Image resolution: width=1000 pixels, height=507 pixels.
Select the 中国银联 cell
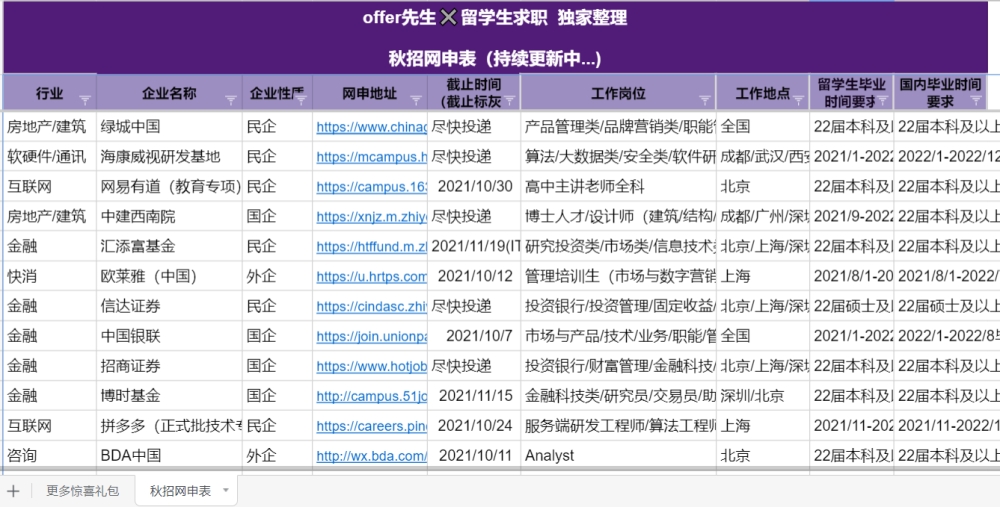[x=169, y=336]
